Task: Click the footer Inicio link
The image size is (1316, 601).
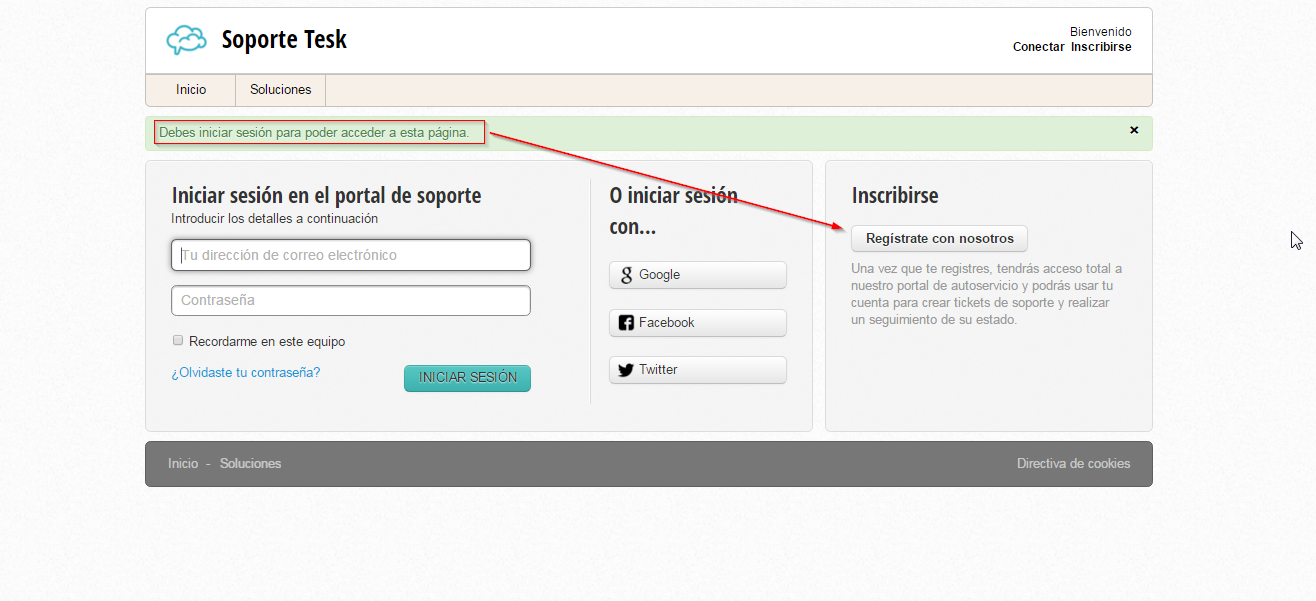Action: 183,464
